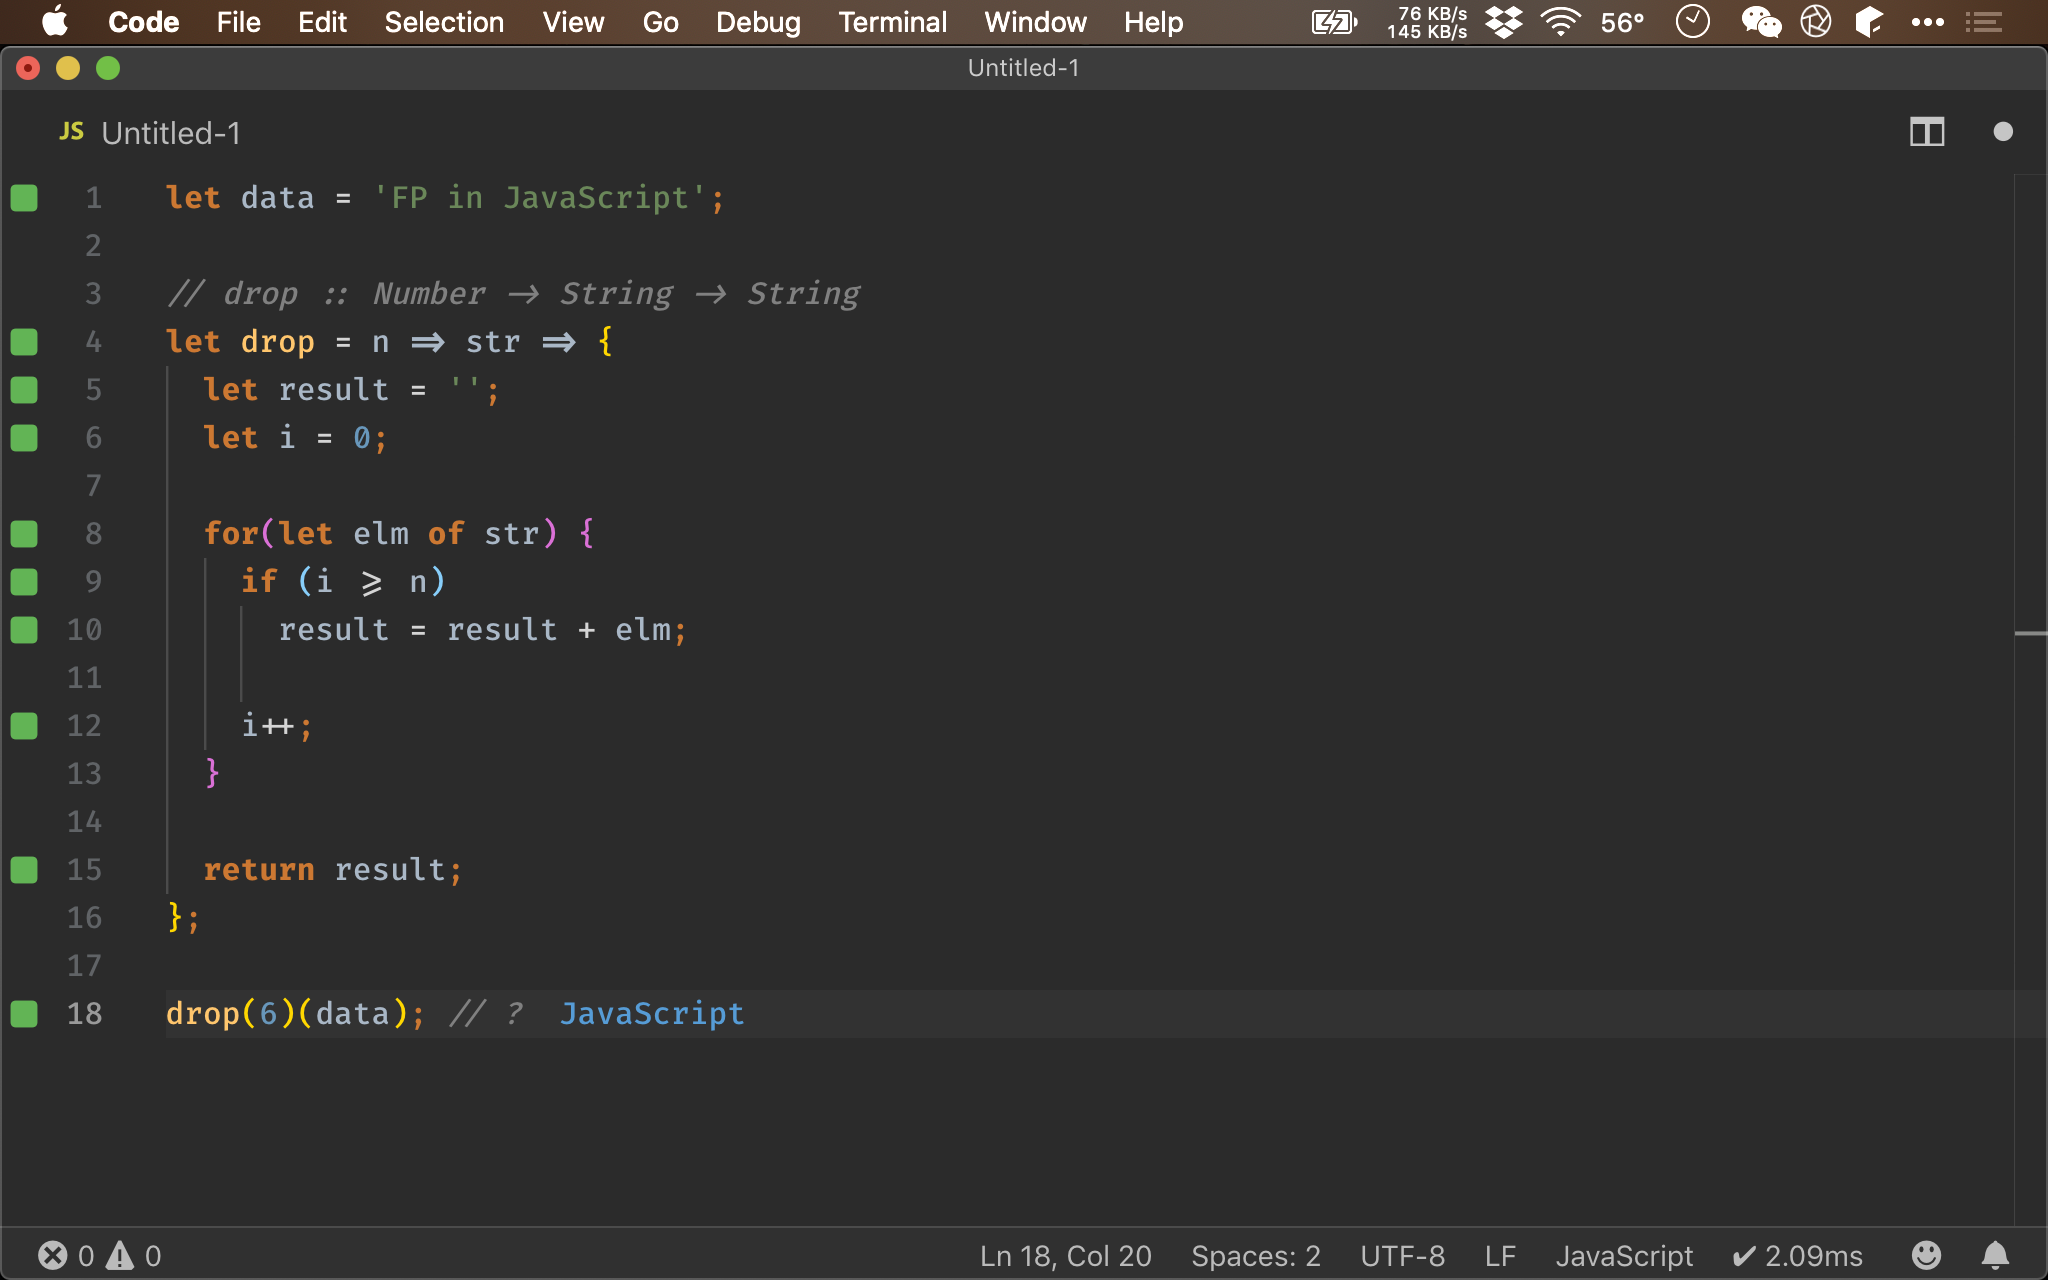The width and height of the screenshot is (2048, 1280).
Task: Click the minimap scrollbar marker
Action: click(x=2030, y=633)
